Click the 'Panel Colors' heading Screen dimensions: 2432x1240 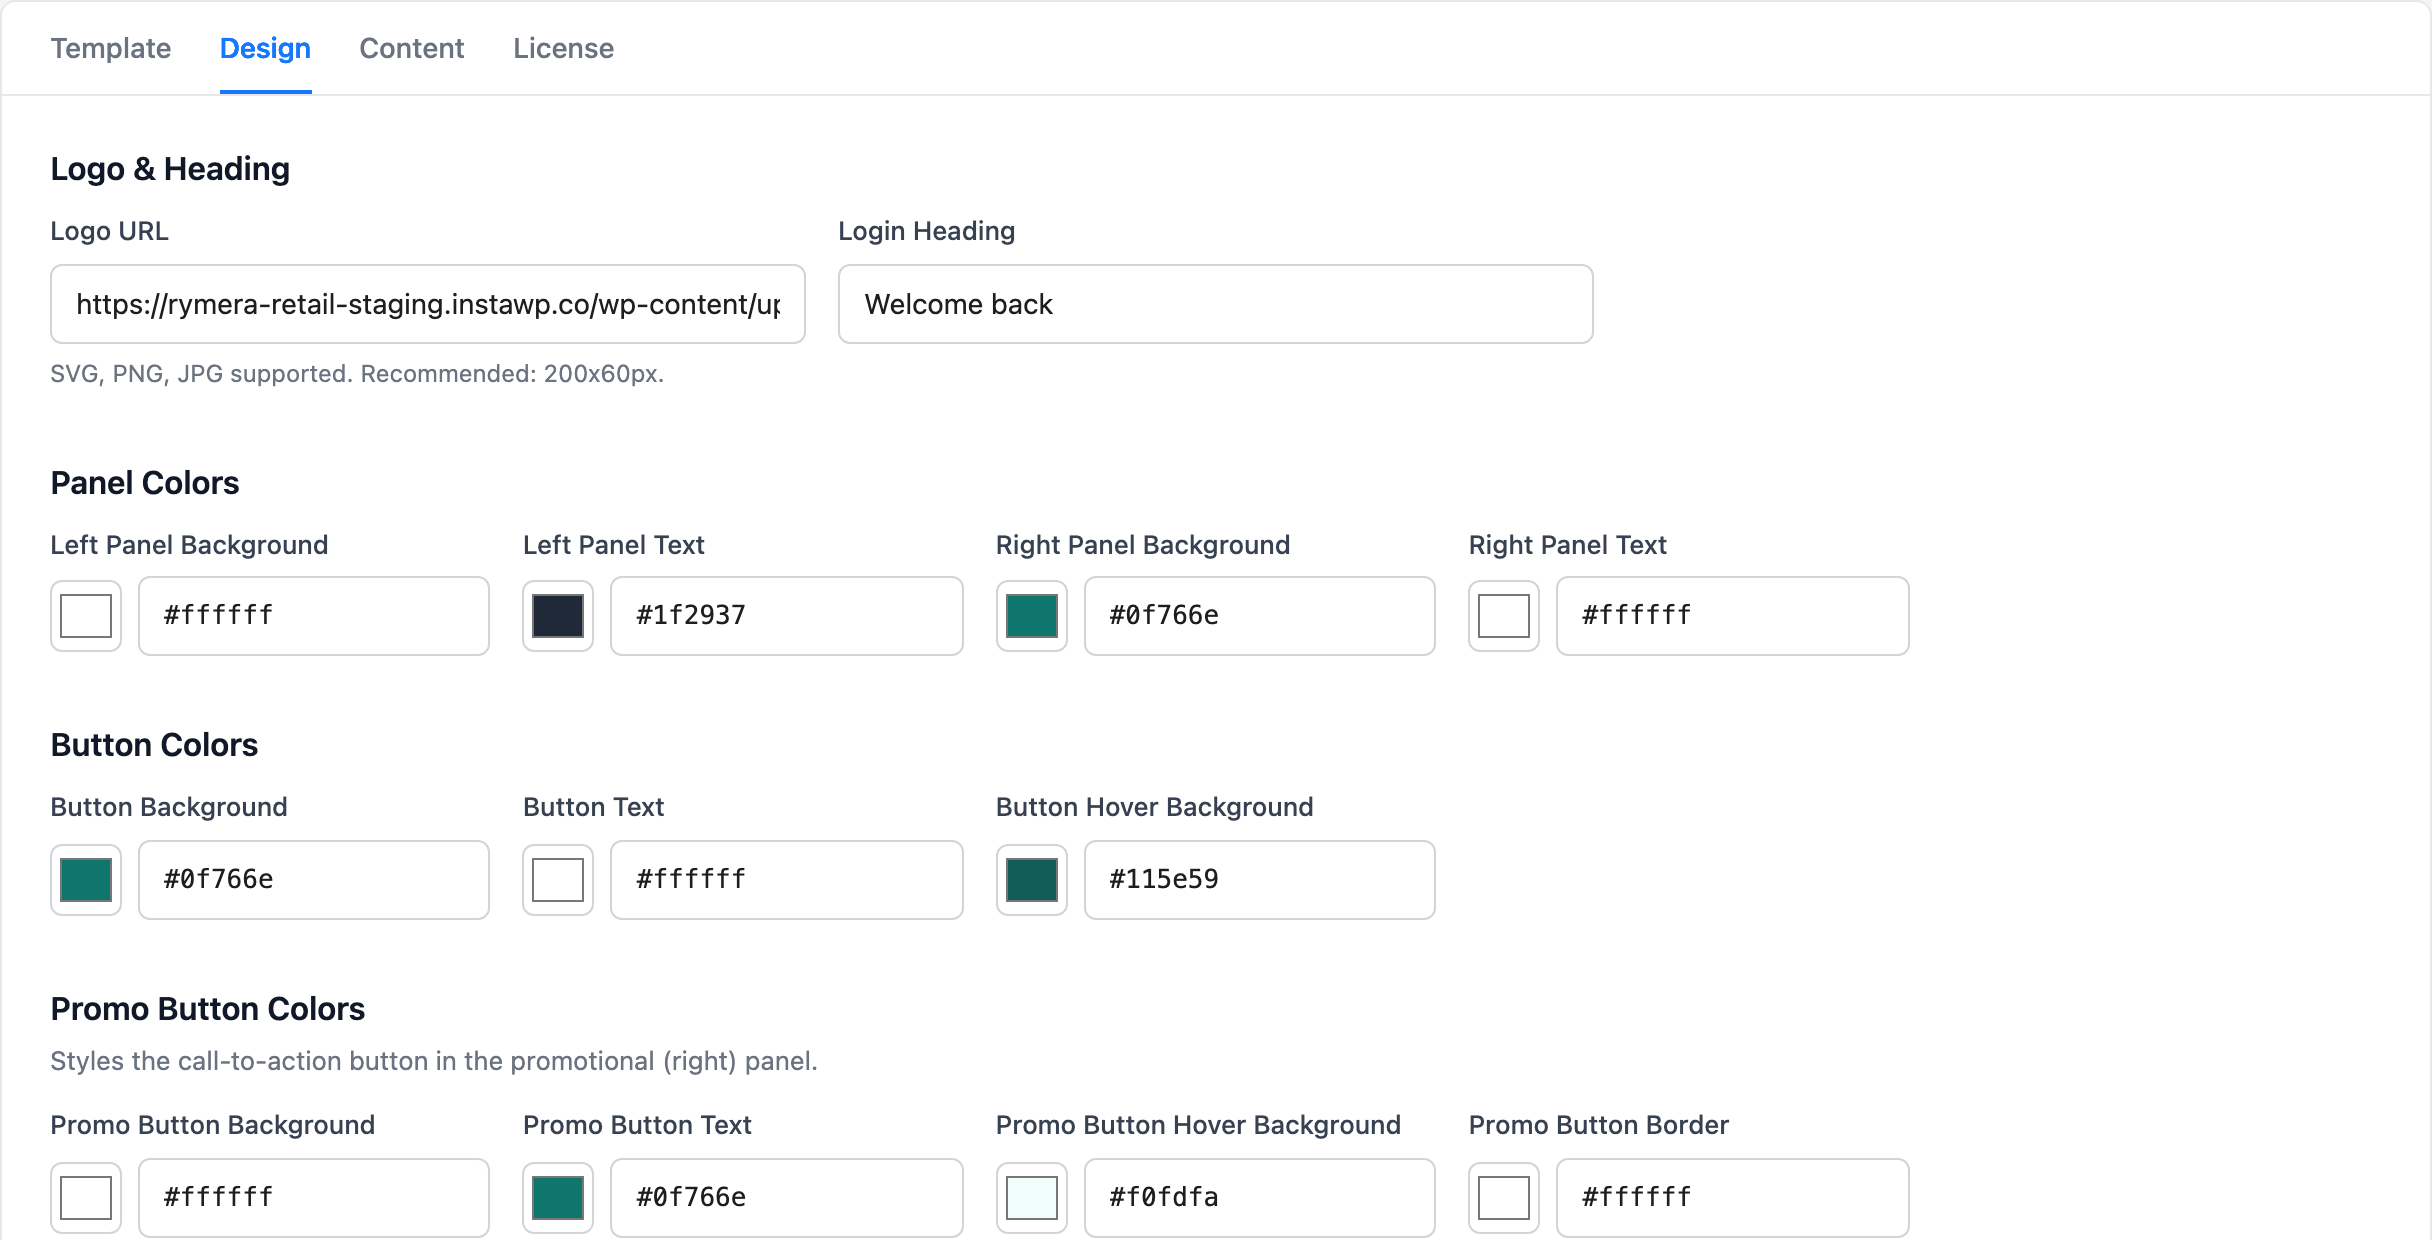point(145,483)
